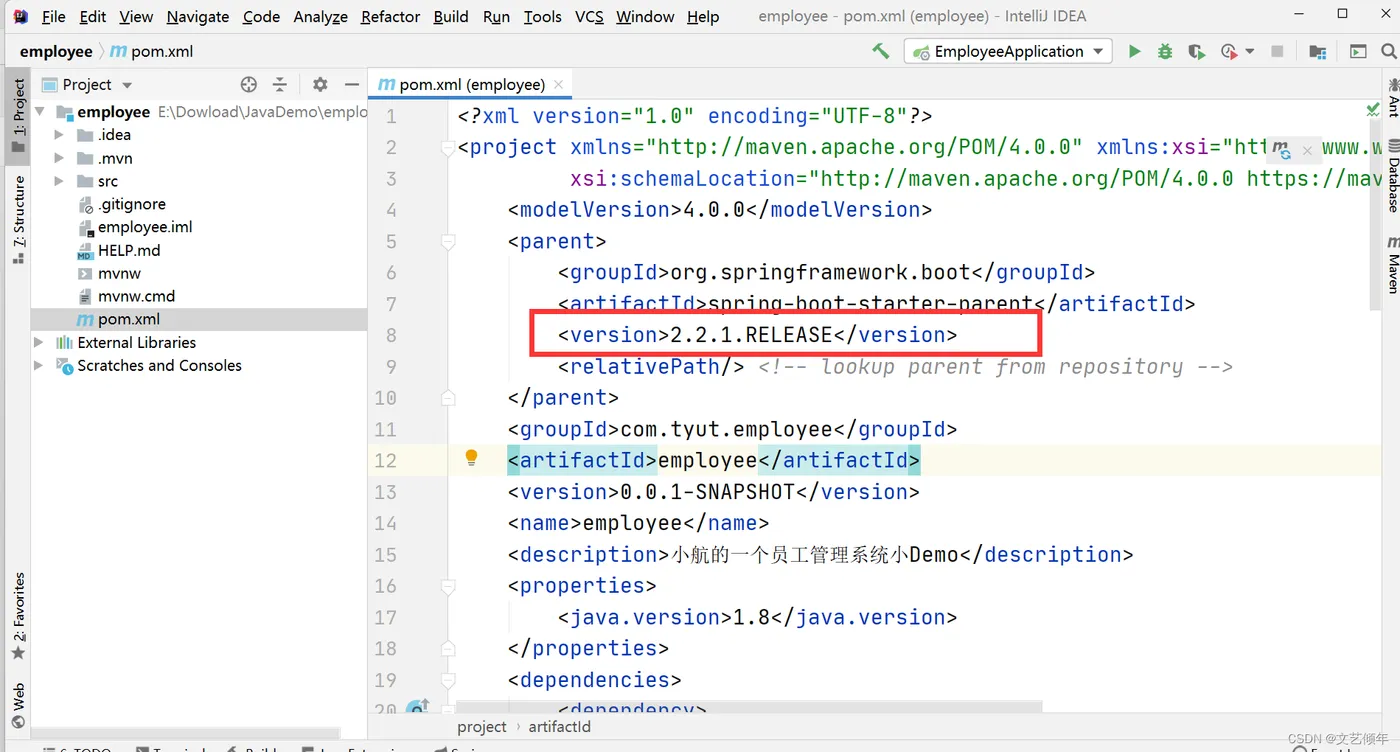Open the Edit menu
1400x752 pixels.
click(x=93, y=16)
